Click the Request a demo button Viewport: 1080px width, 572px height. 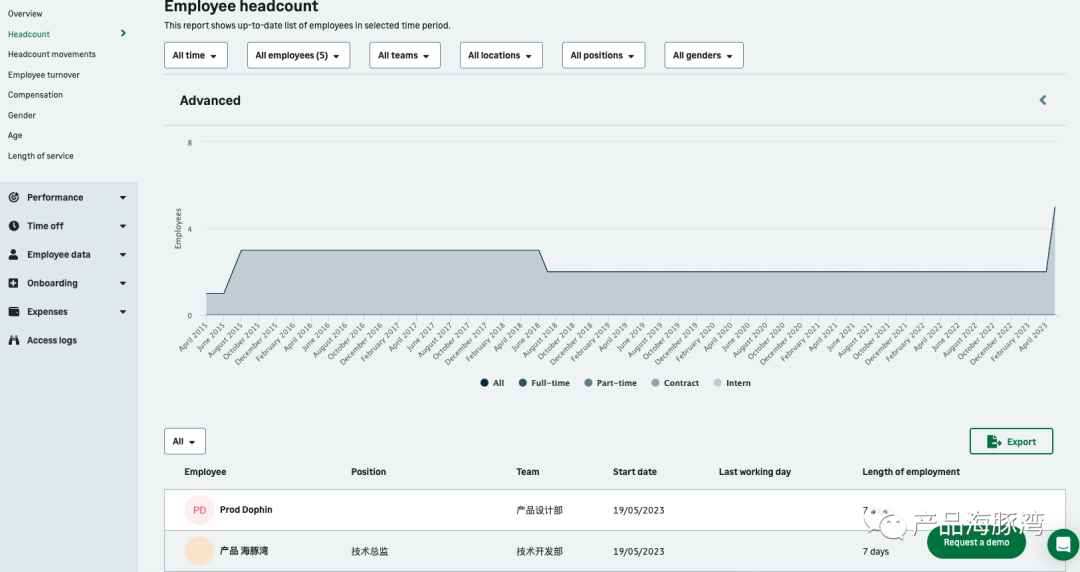(976, 542)
